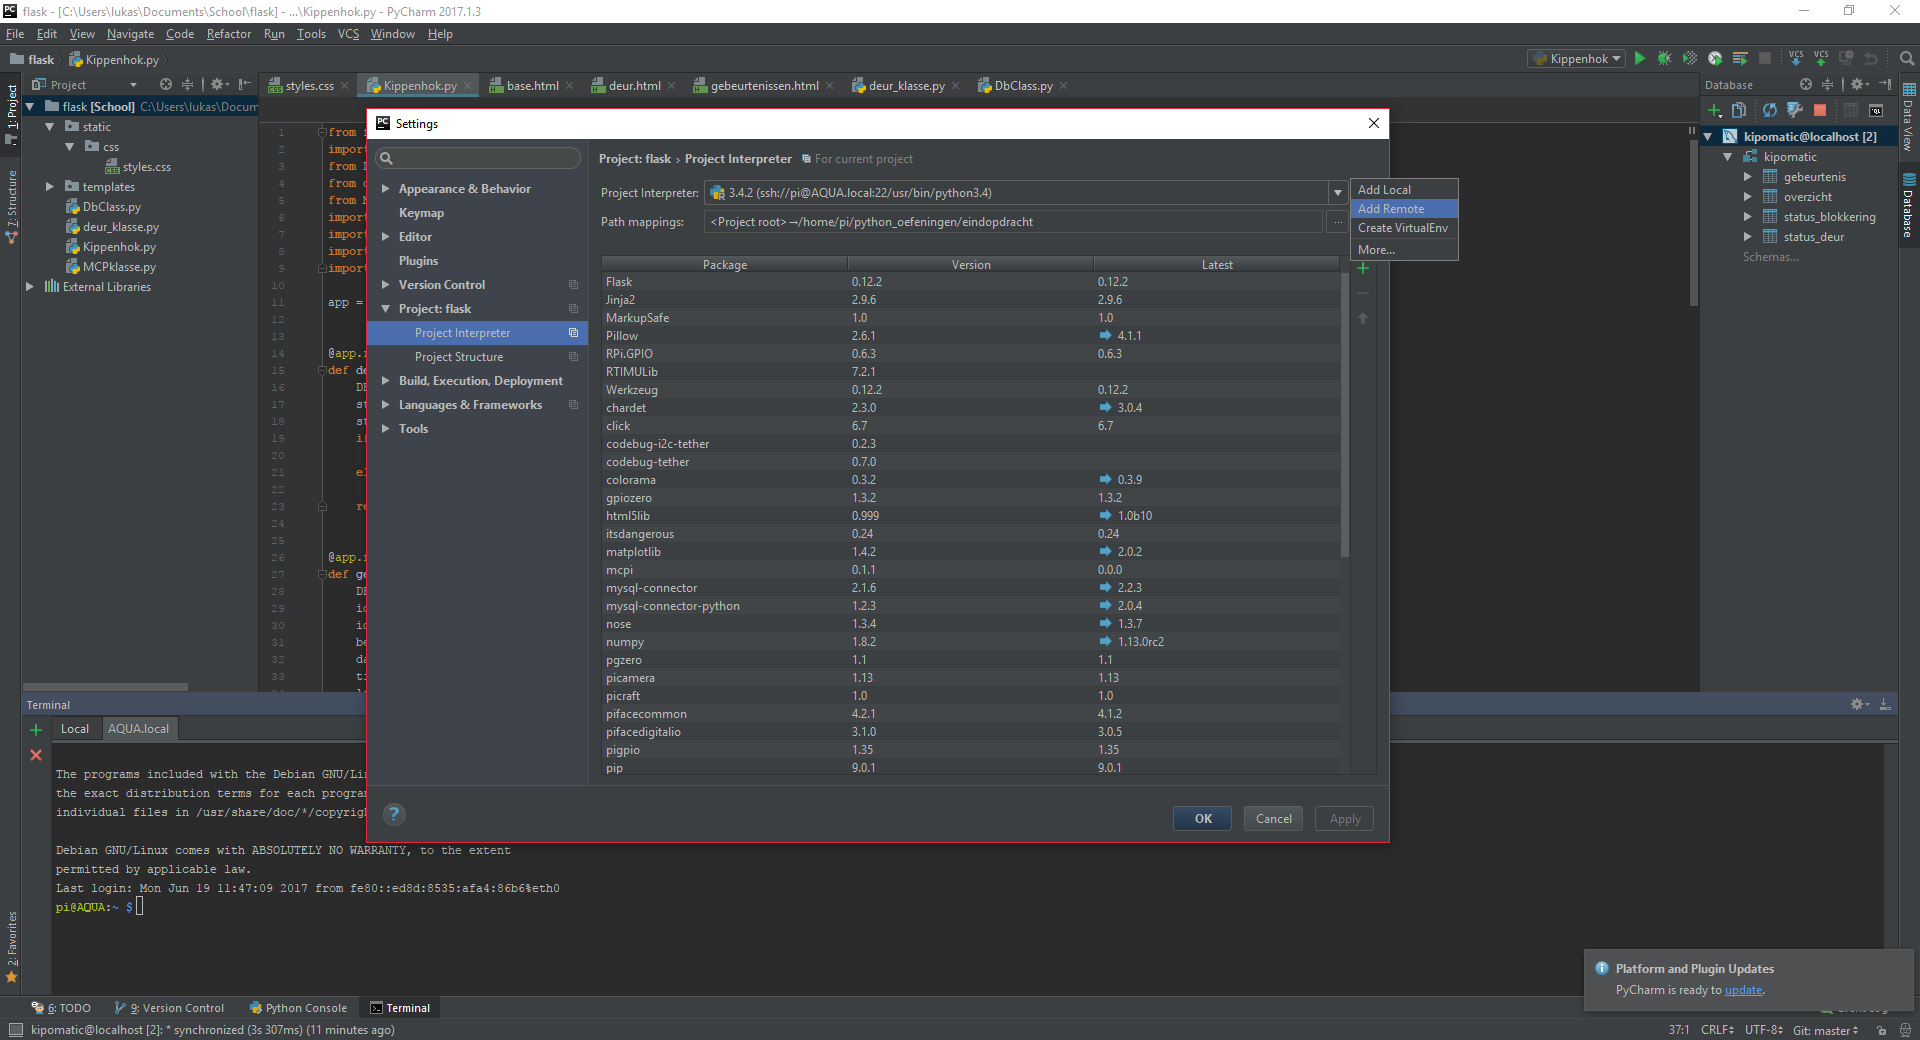
Task: Click the VCS Update Project icon
Action: pos(1796,59)
